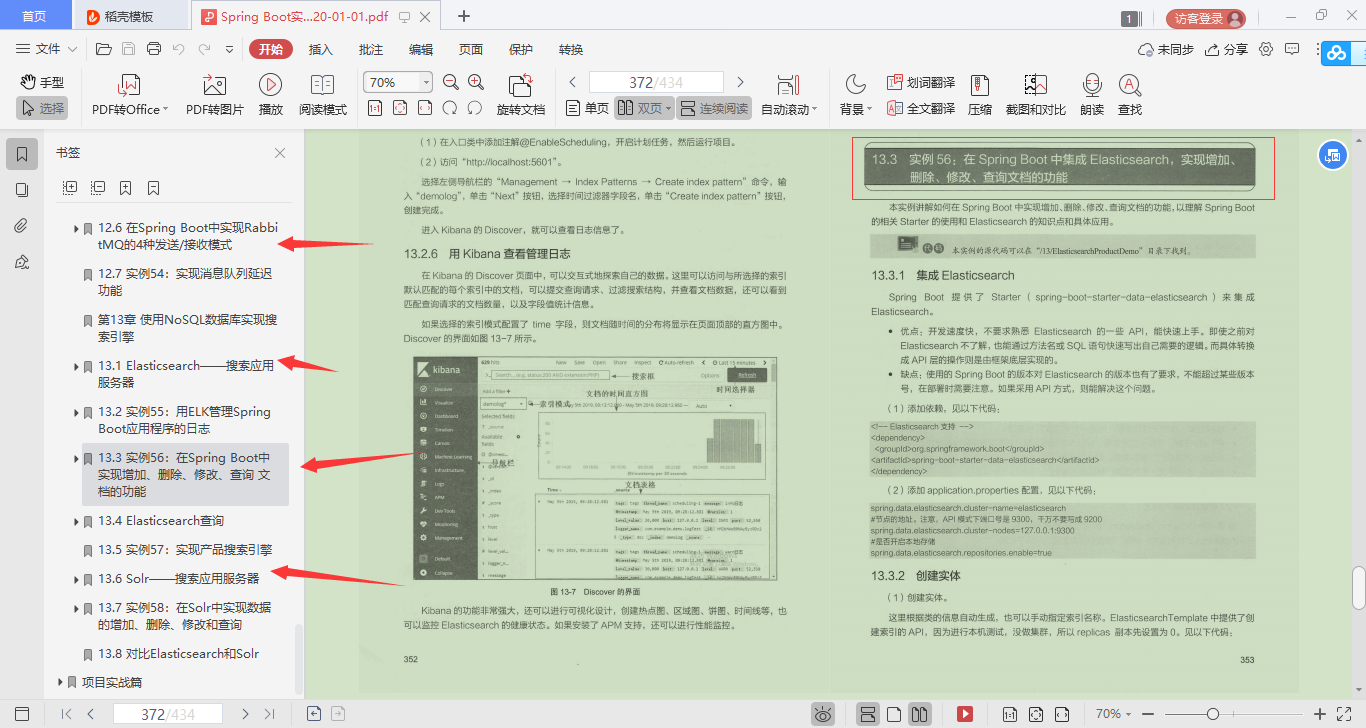Expand bookmark 12.6 RabbitMQ entry
This screenshot has height=728, width=1366.
(76, 228)
